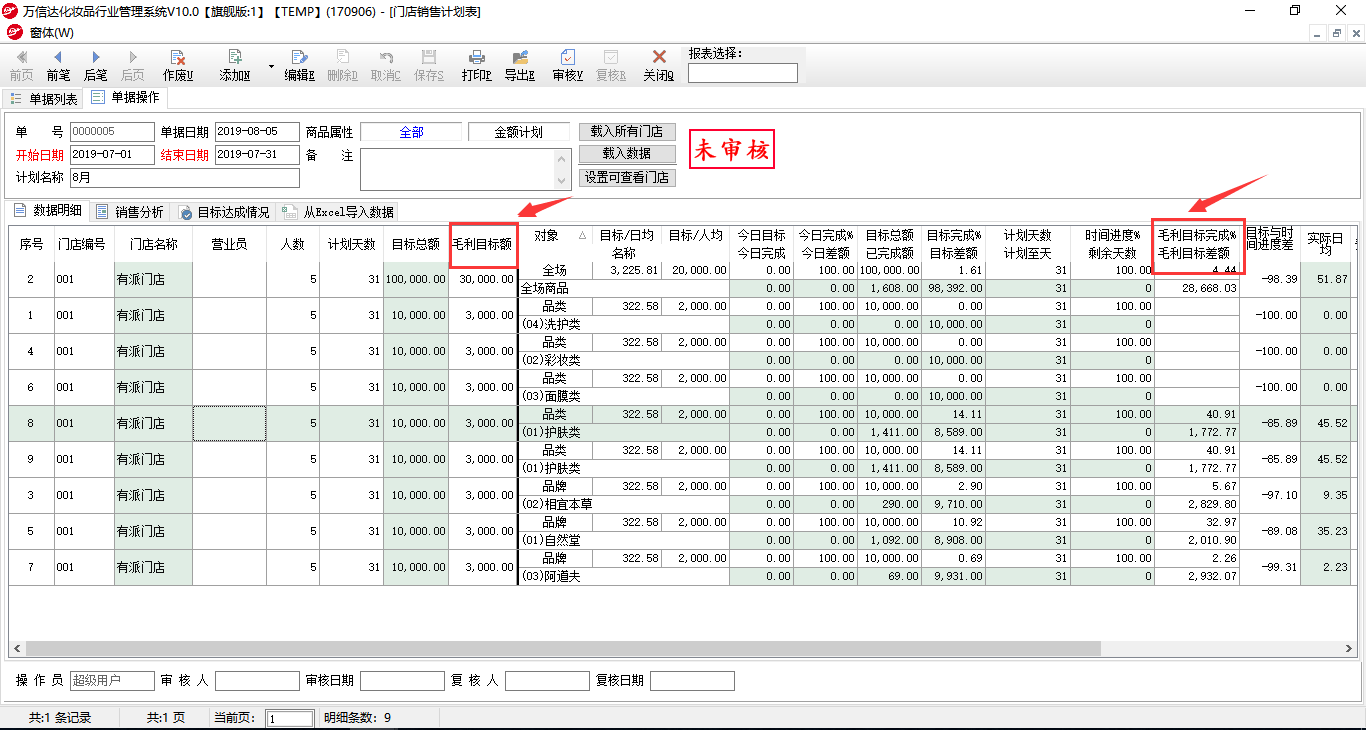The width and height of the screenshot is (1366, 730).
Task: Click the 开始日期 field 2019-07-01
Action: pos(112,155)
